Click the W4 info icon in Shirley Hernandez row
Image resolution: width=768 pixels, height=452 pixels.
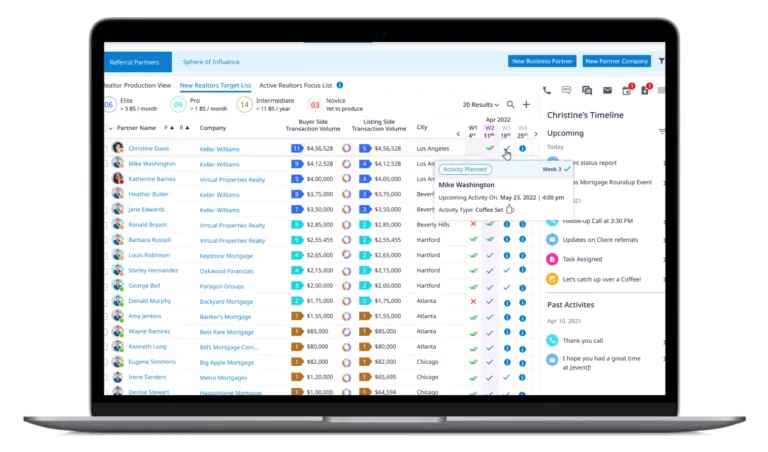(523, 270)
